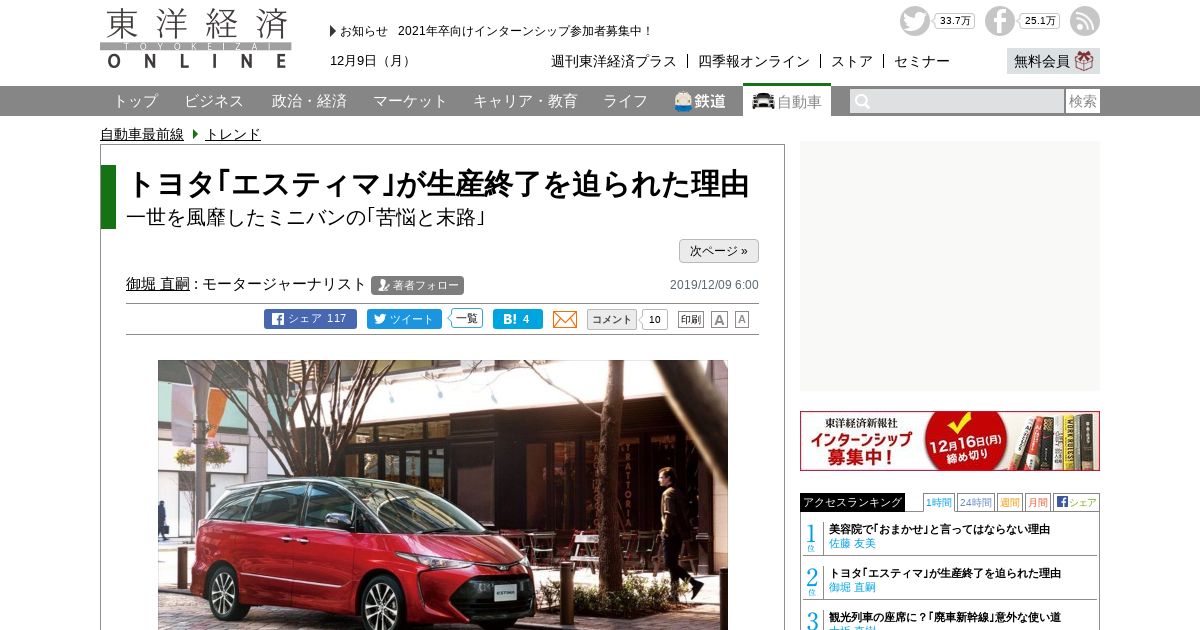Open 週刊東洋経済プラス link
Image resolution: width=1200 pixels, height=630 pixels.
[x=614, y=61]
